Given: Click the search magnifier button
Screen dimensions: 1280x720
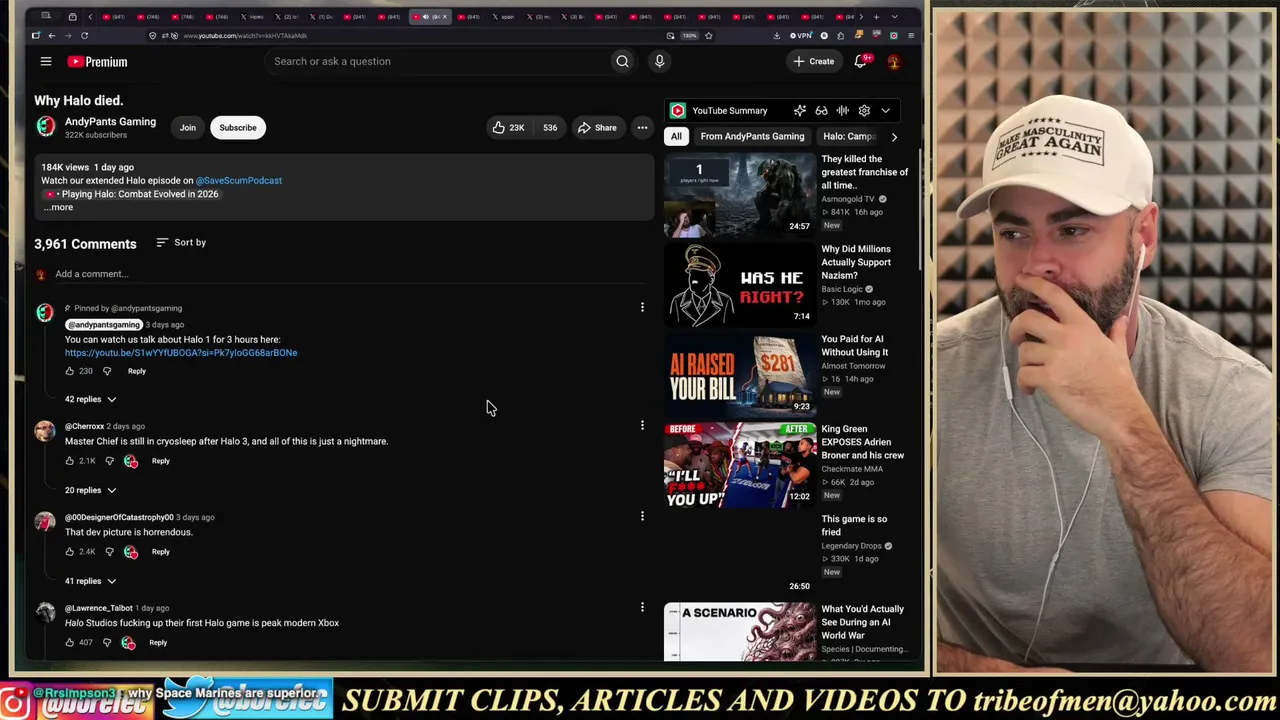Looking at the screenshot, I should pos(622,62).
